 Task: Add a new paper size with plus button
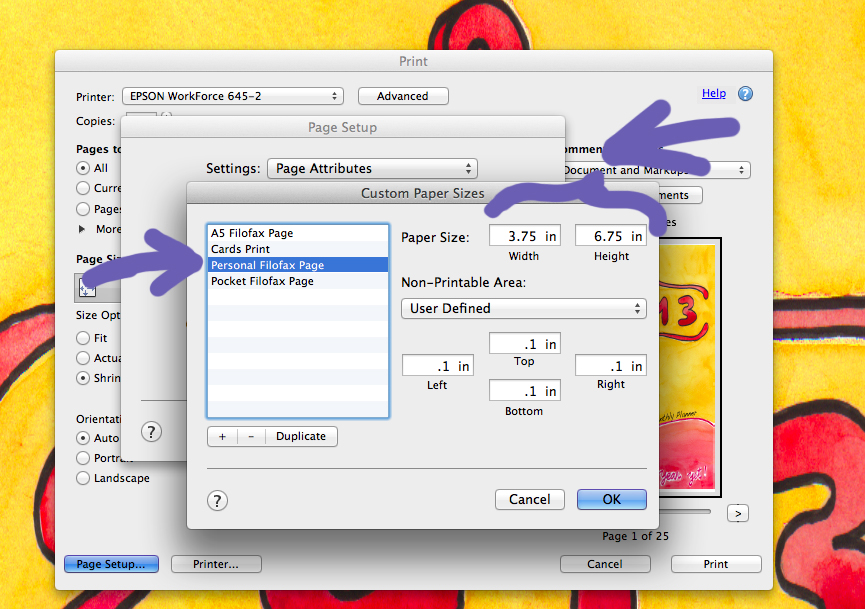(222, 436)
